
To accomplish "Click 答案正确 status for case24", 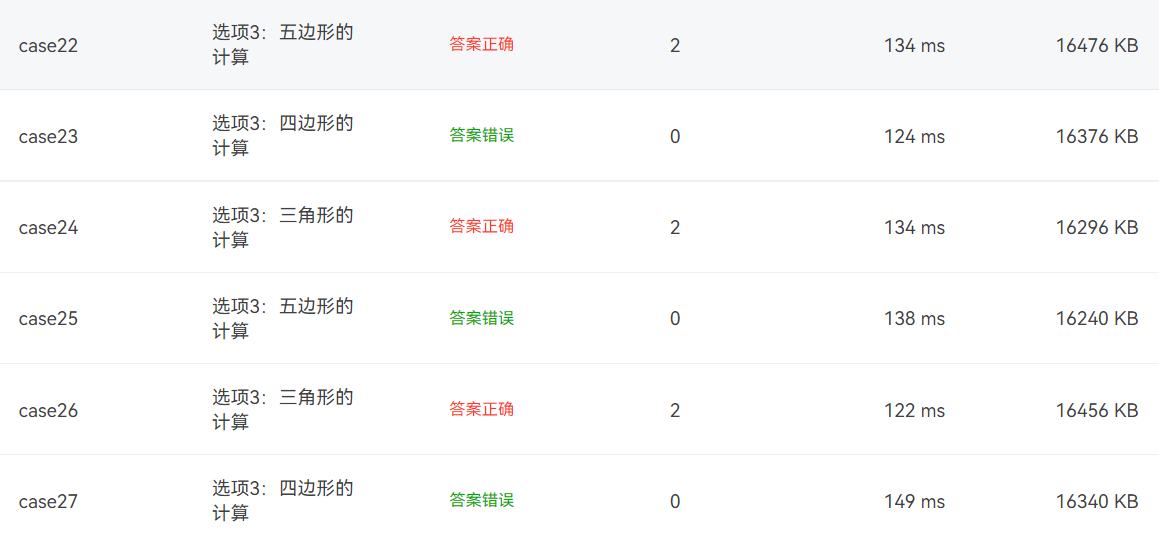I will [482, 227].
